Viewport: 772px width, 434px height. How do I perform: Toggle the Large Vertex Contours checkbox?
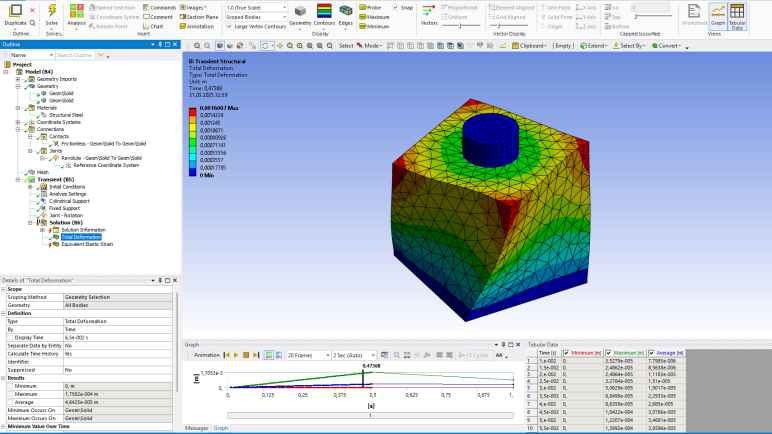pyautogui.click(x=229, y=26)
